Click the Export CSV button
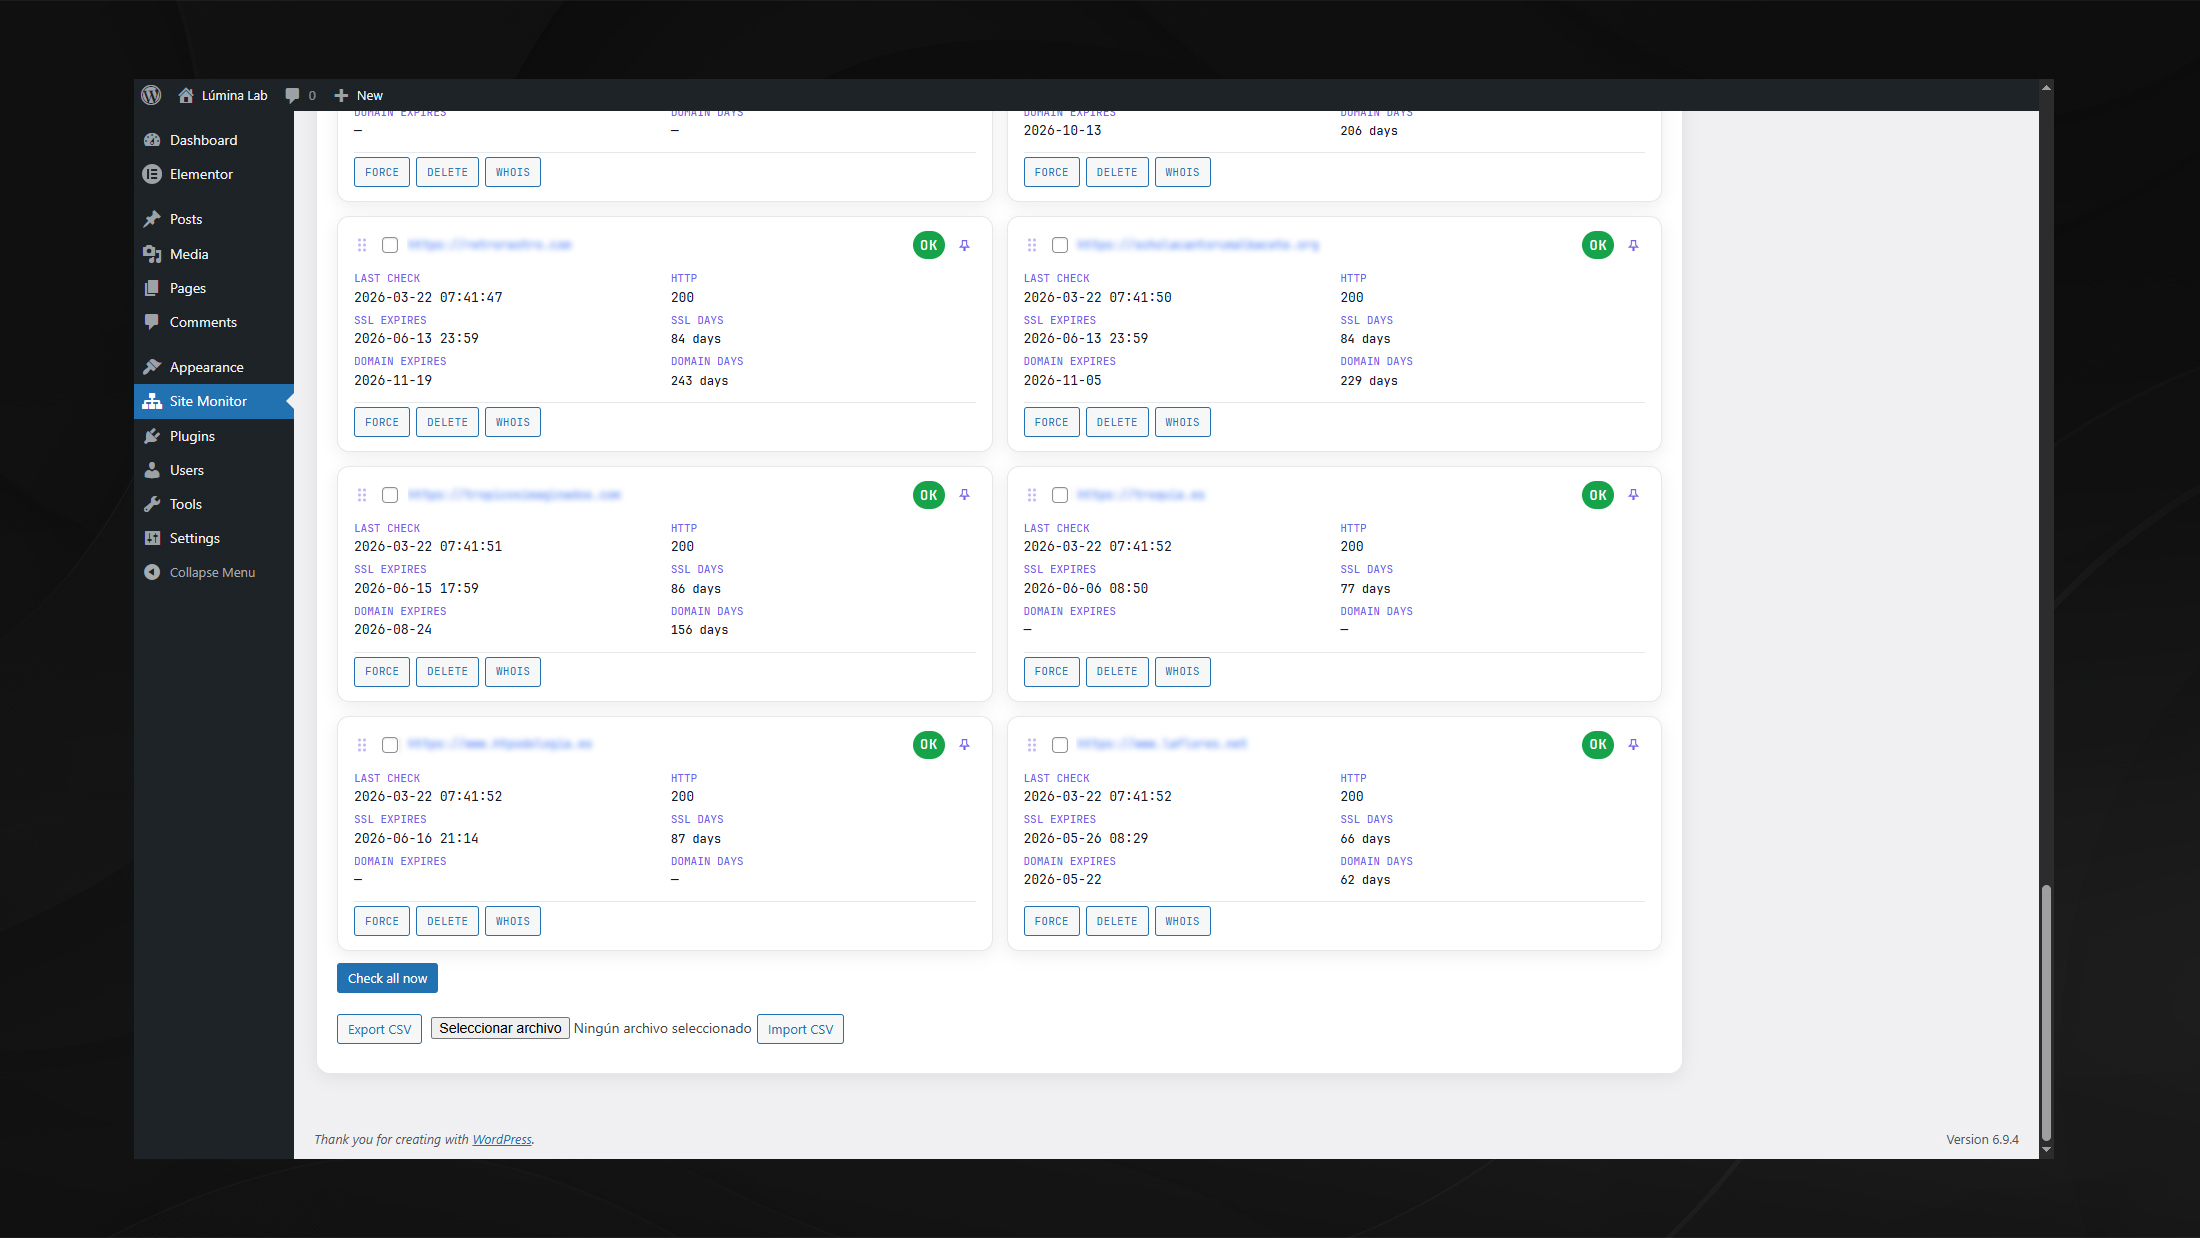Screen dimensions: 2200x1238 [x=379, y=1029]
